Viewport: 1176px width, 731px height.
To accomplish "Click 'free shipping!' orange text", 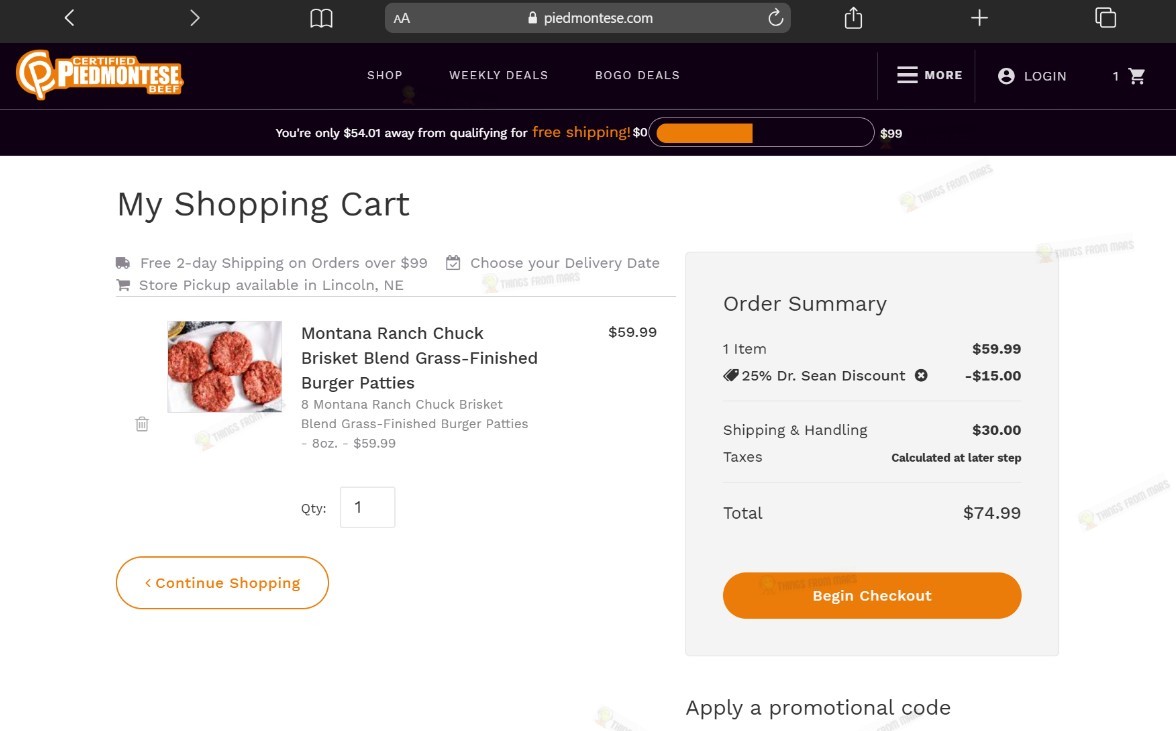I will 581,132.
